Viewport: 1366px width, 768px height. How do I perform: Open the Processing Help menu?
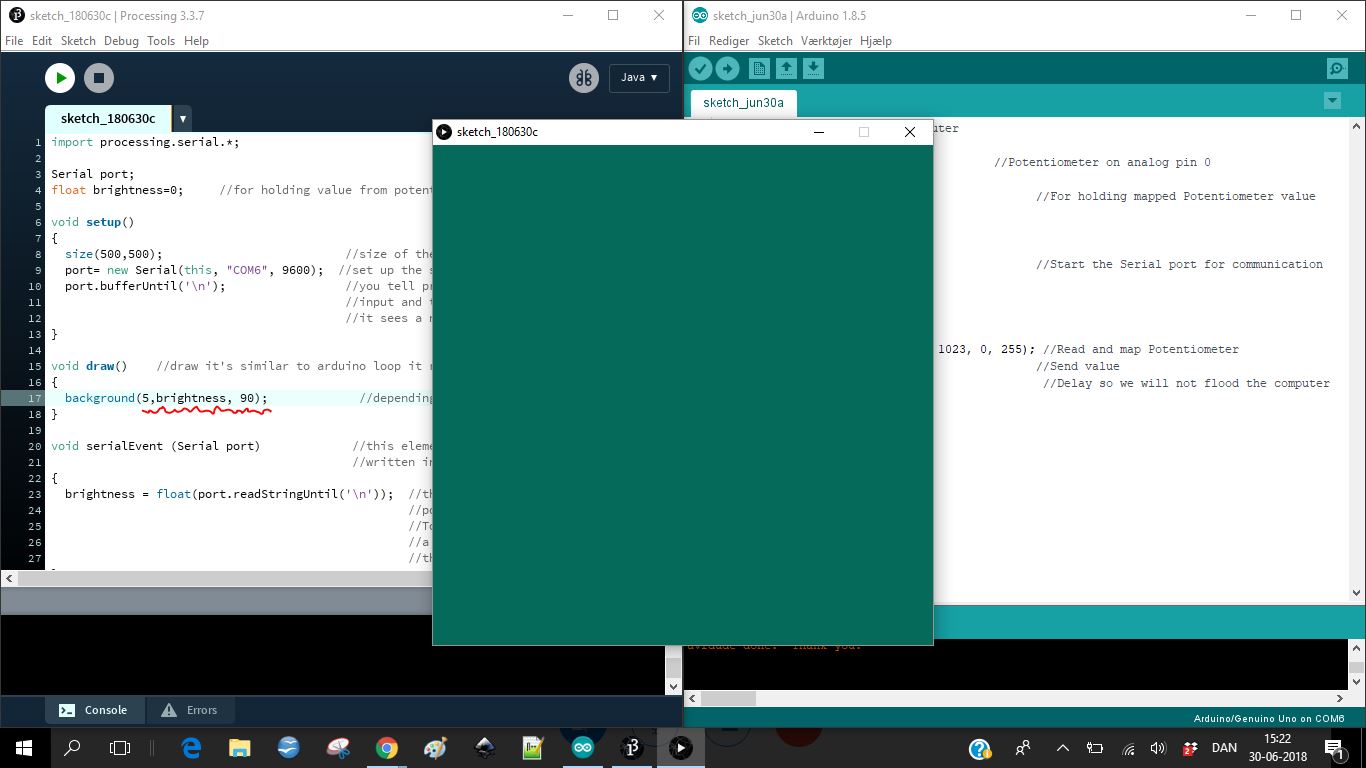coord(196,41)
